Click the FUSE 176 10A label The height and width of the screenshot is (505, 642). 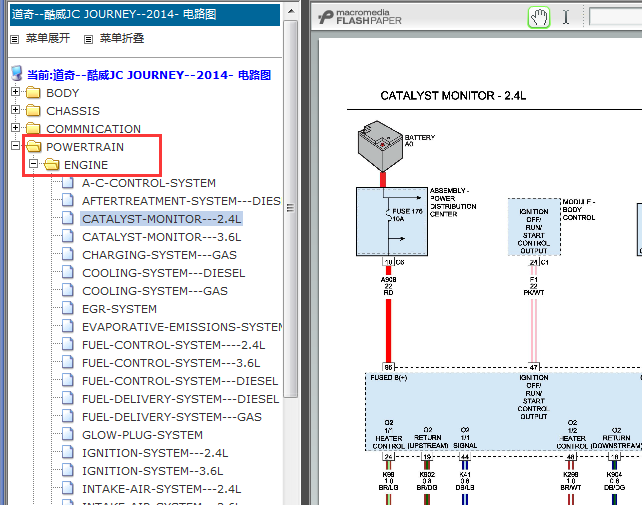point(407,215)
